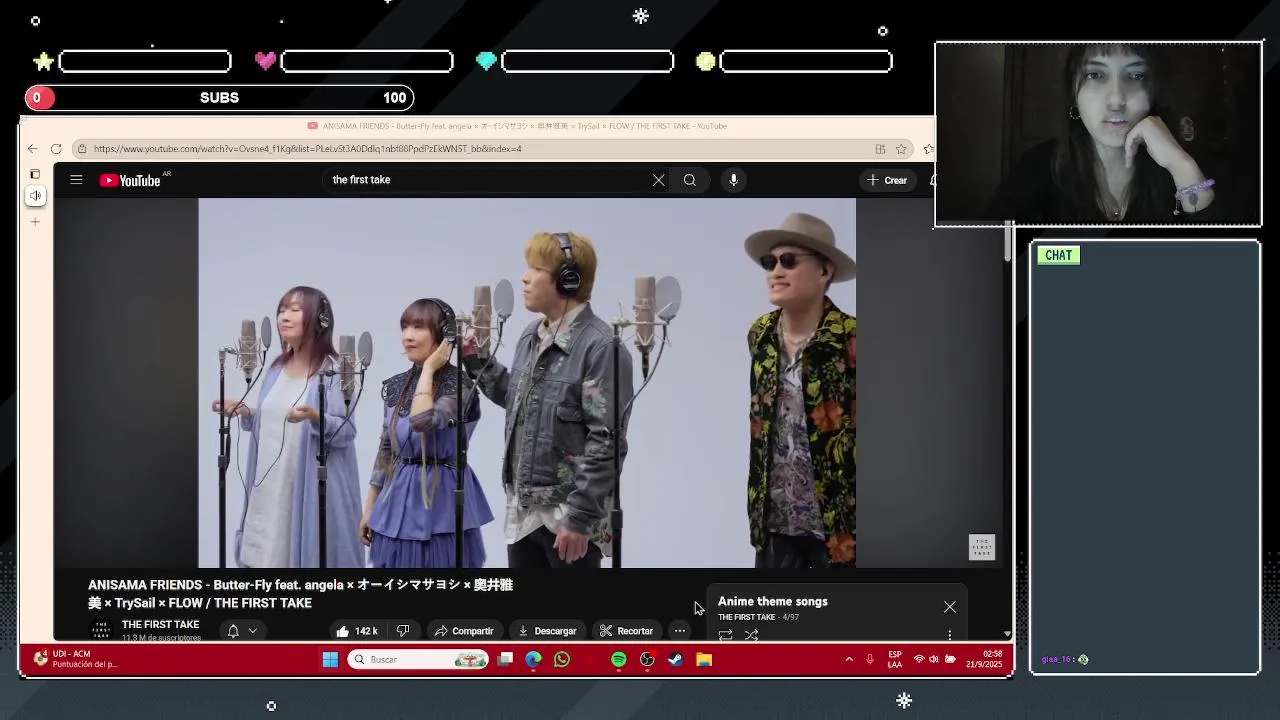Open Wi-Fi network tray icon
Image resolution: width=1280 pixels, height=720 pixels.
919,660
